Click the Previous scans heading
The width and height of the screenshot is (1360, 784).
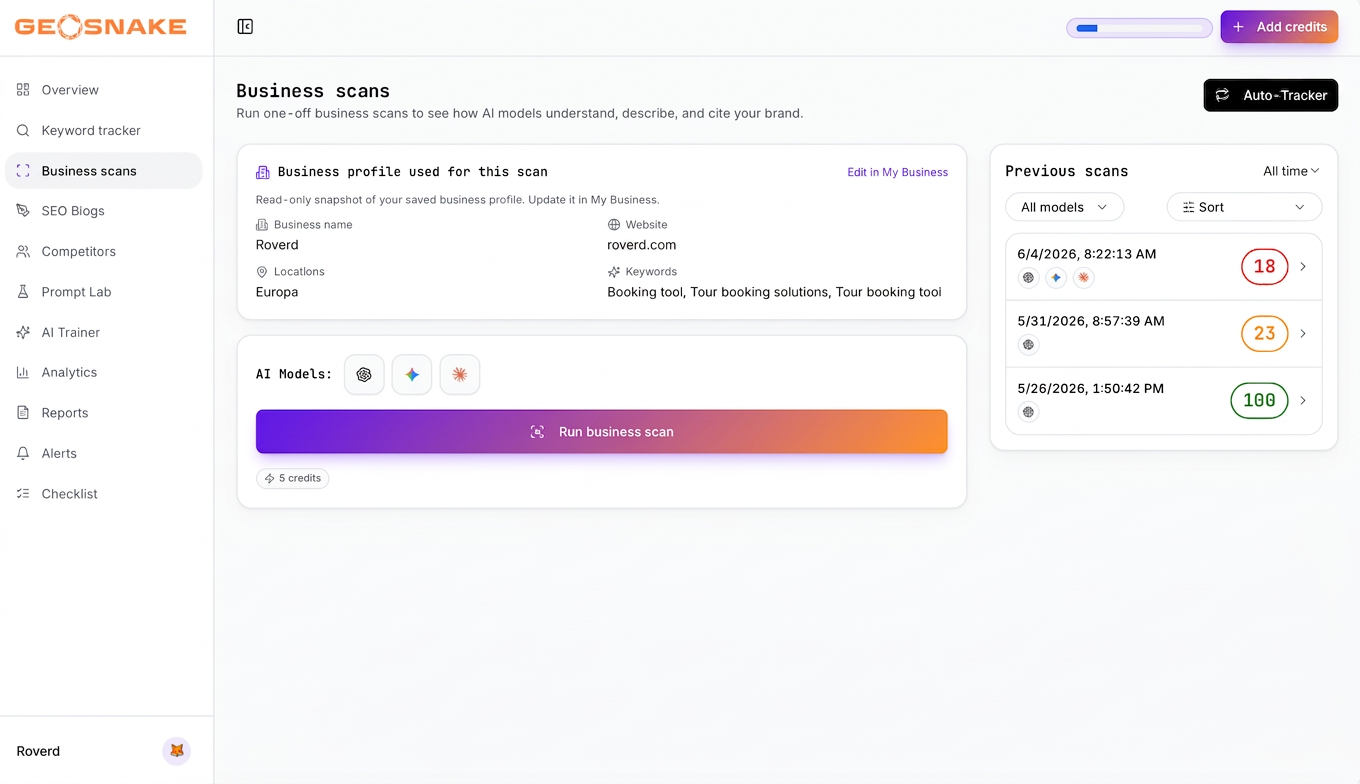(1067, 171)
